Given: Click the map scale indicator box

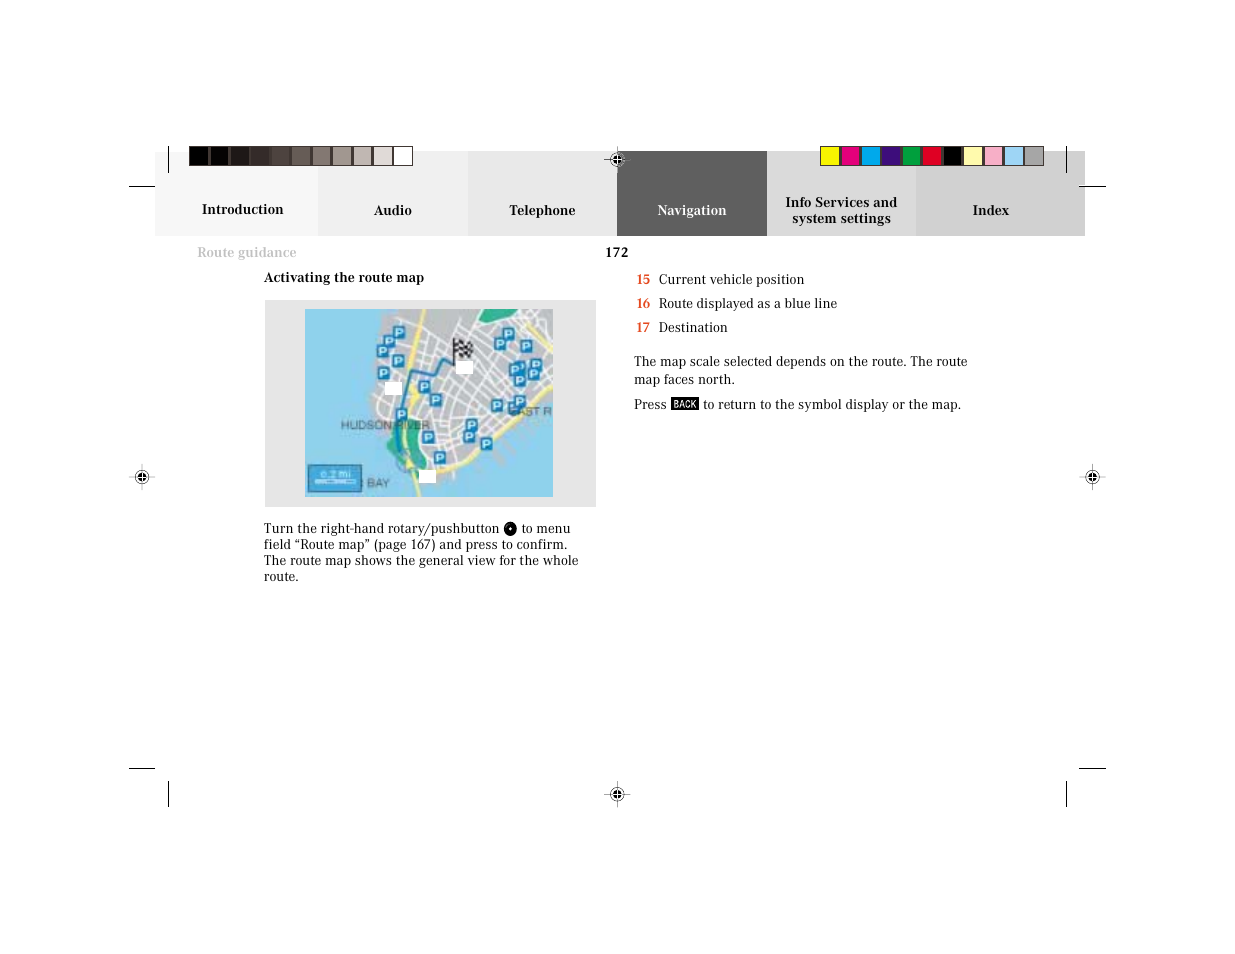Looking at the screenshot, I should (x=334, y=478).
